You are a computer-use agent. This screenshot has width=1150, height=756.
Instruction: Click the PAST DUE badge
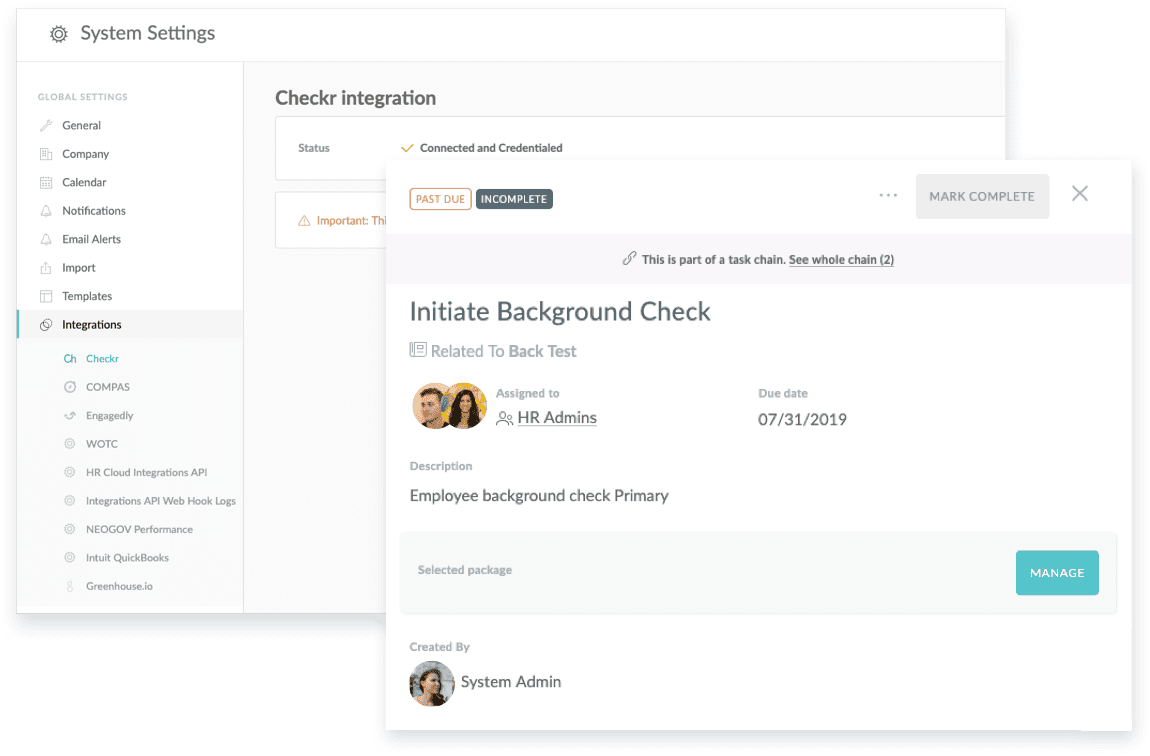pyautogui.click(x=440, y=199)
